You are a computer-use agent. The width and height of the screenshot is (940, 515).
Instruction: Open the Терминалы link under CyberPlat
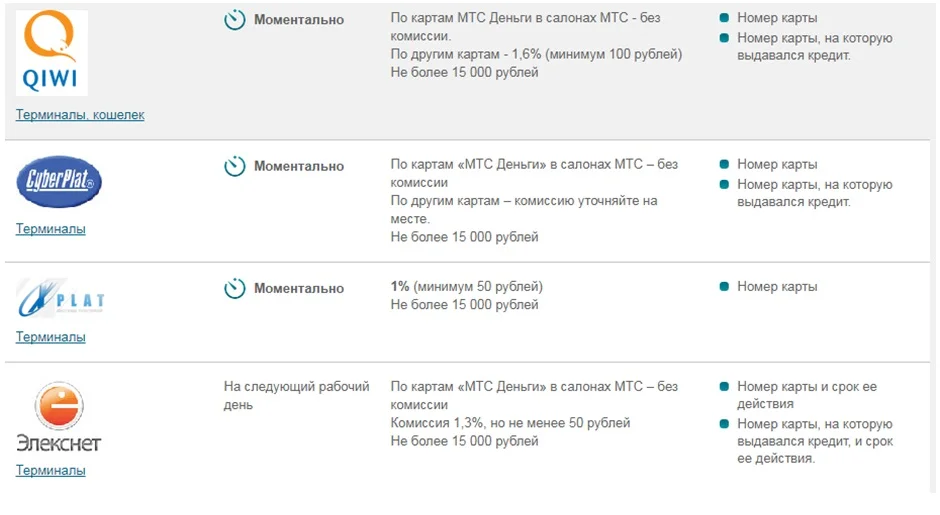click(50, 228)
